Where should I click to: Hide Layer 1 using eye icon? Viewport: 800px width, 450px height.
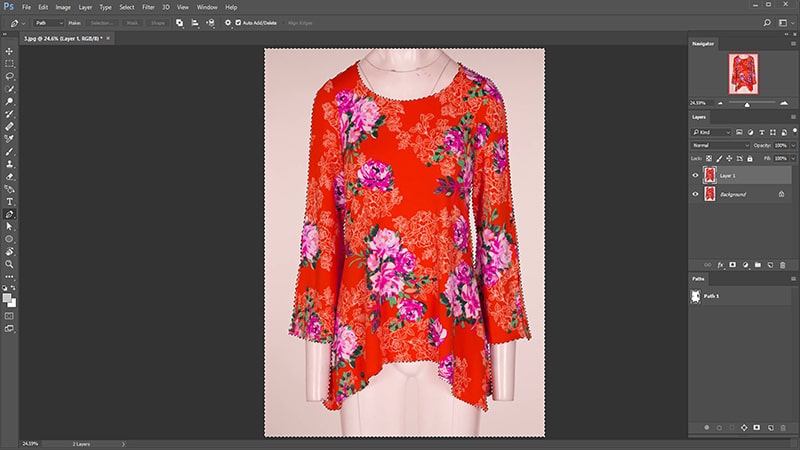(x=695, y=176)
